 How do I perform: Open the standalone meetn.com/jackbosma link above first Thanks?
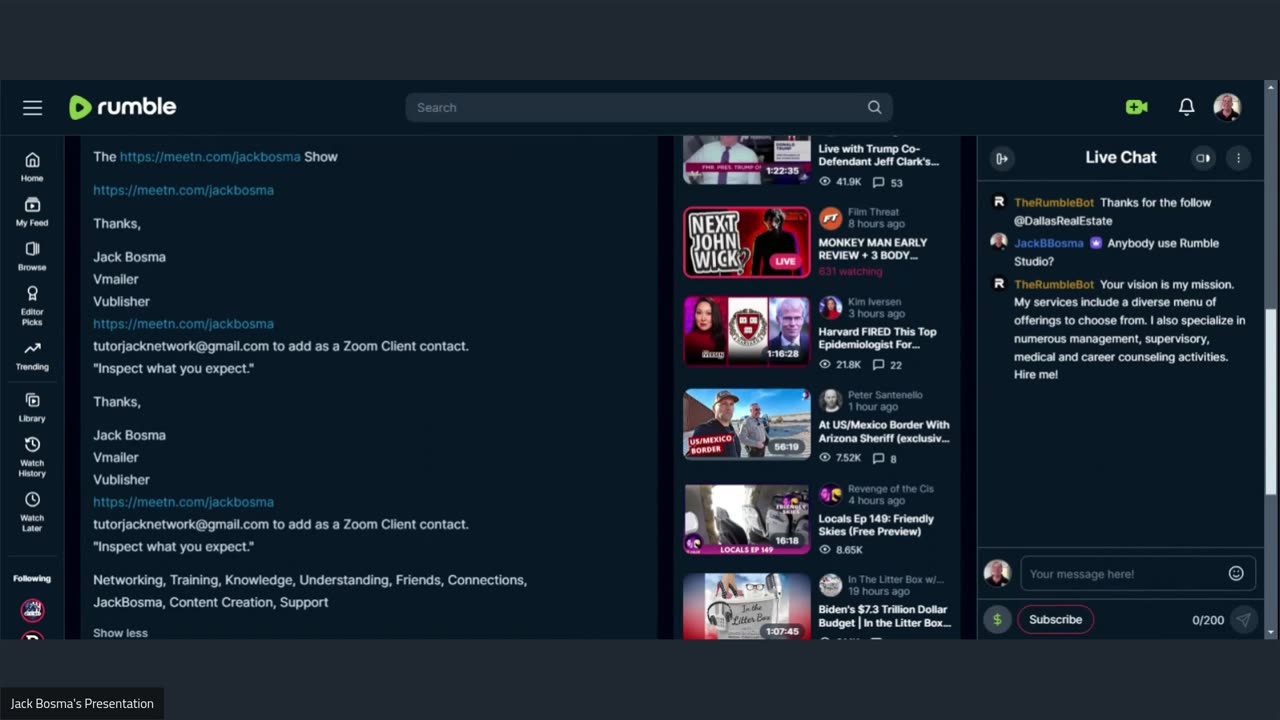[x=183, y=190]
